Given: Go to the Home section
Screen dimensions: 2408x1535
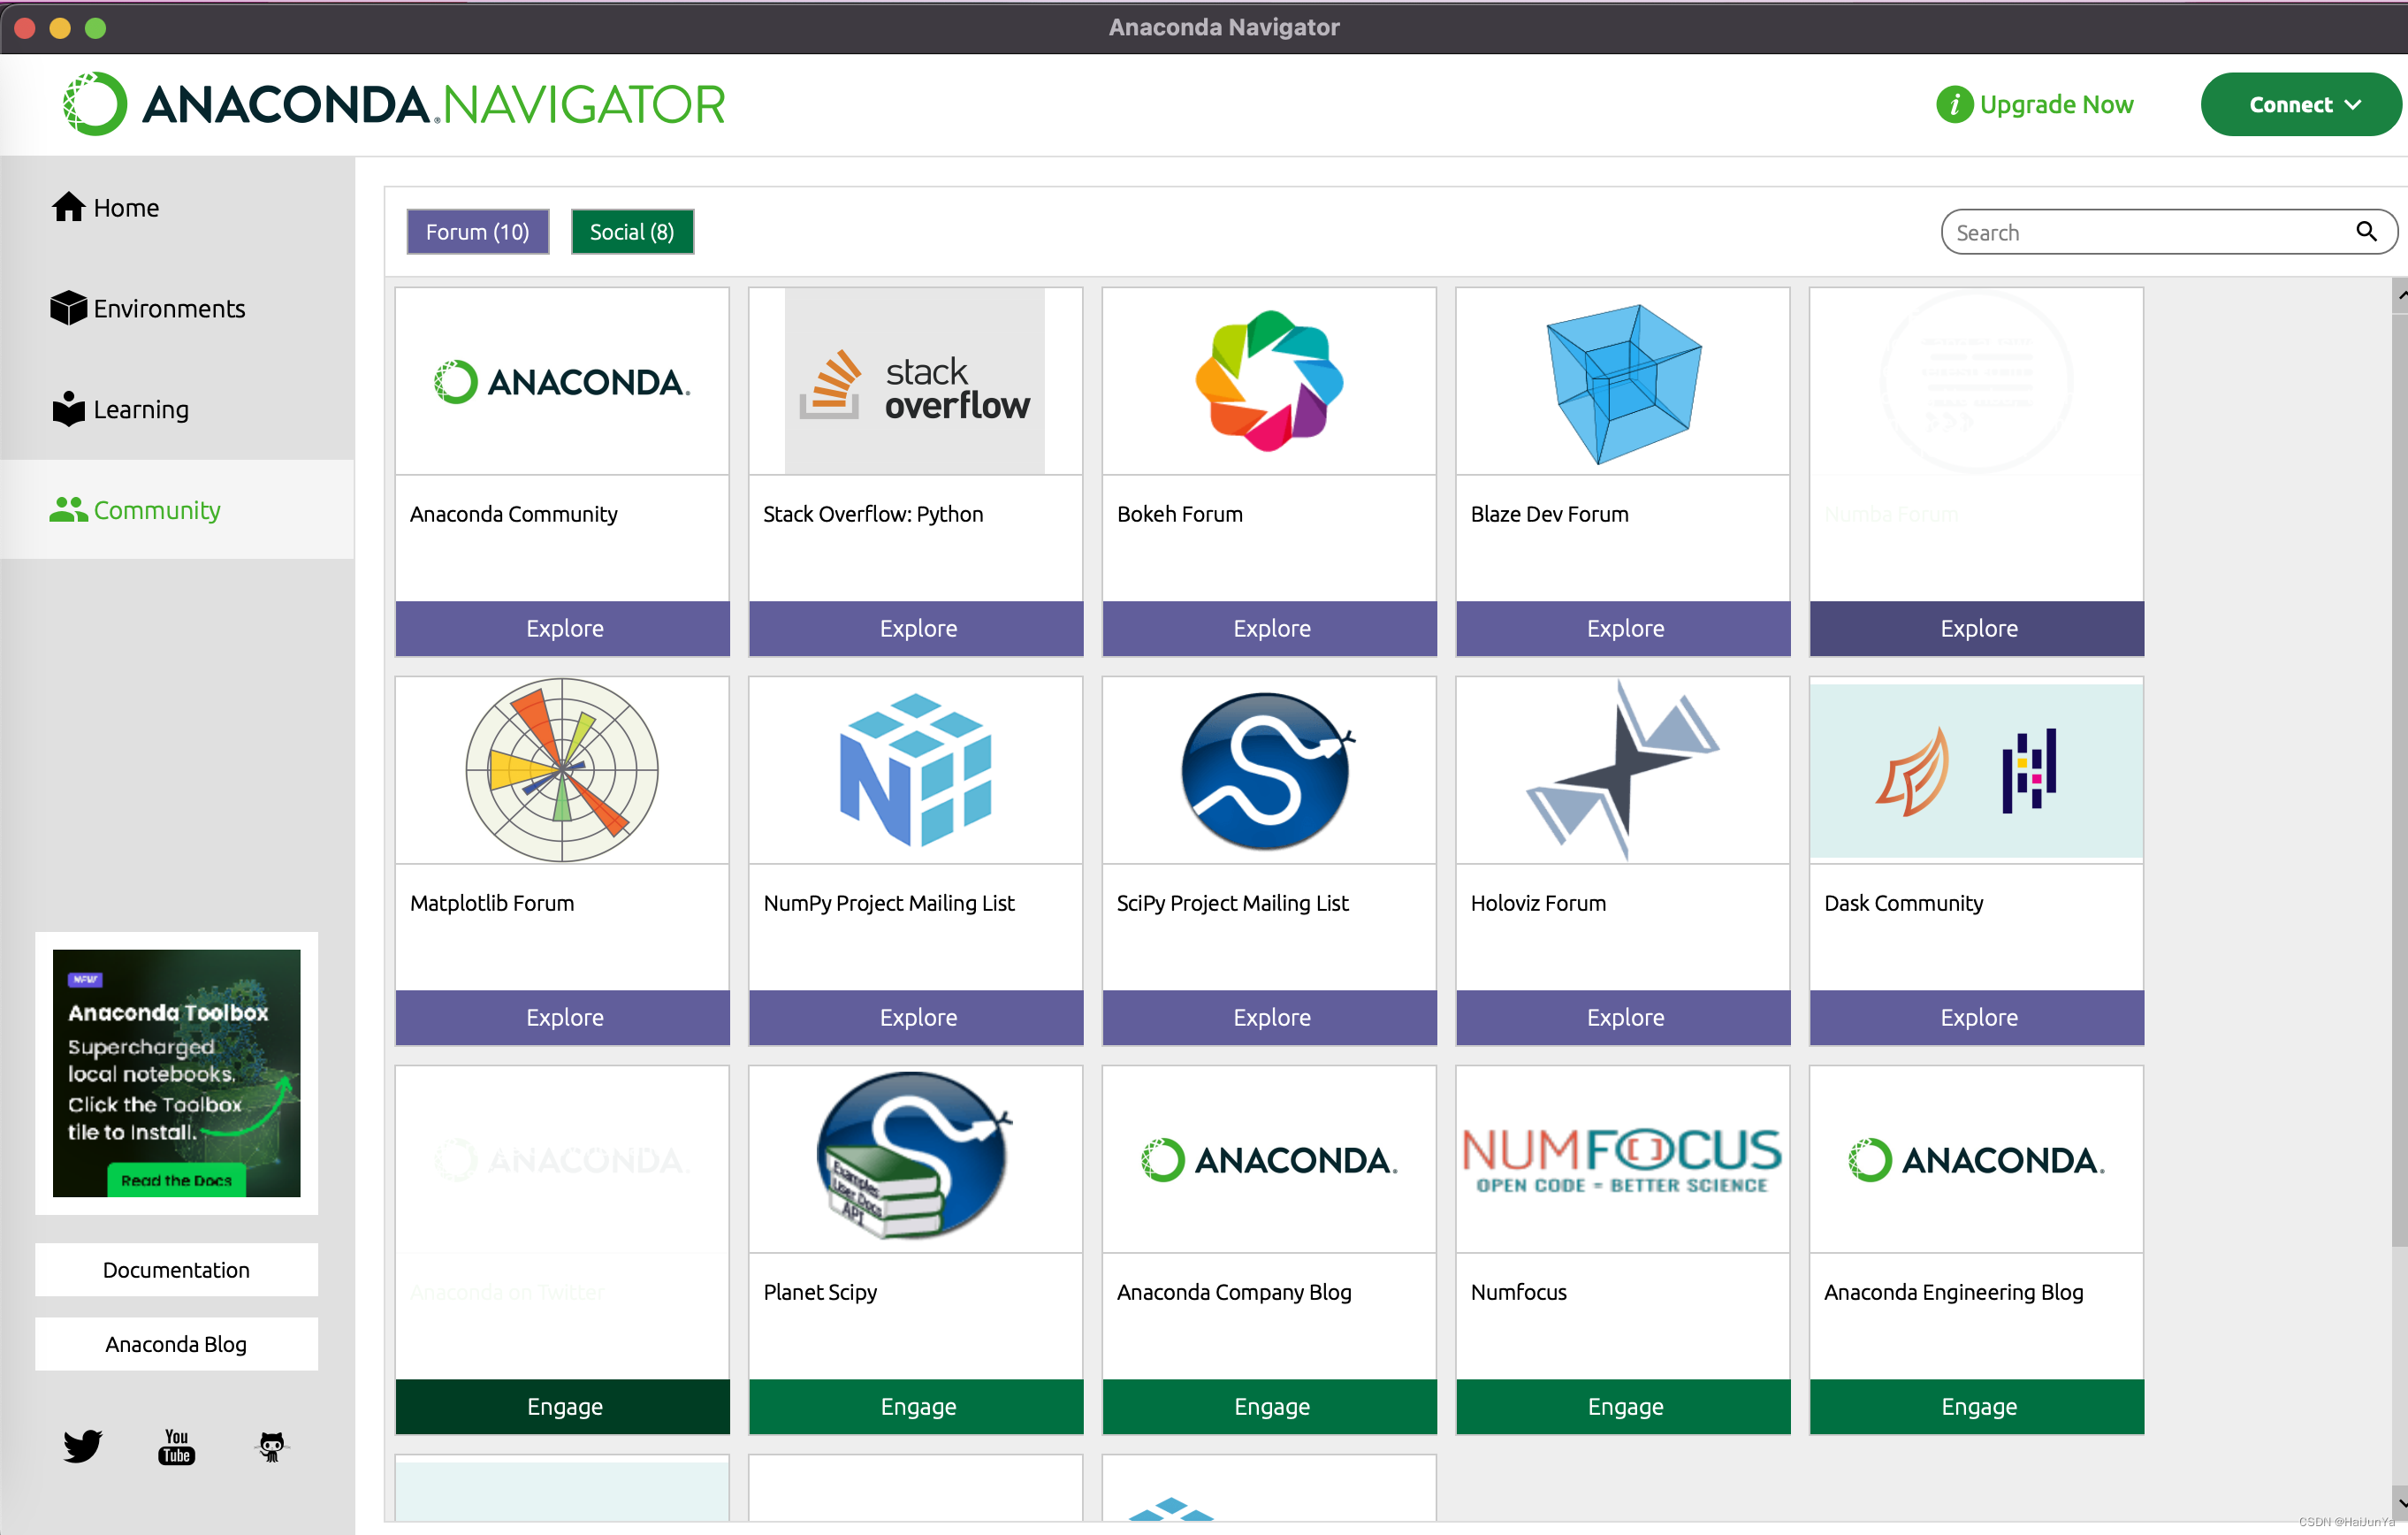Looking at the screenshot, I should [x=177, y=207].
